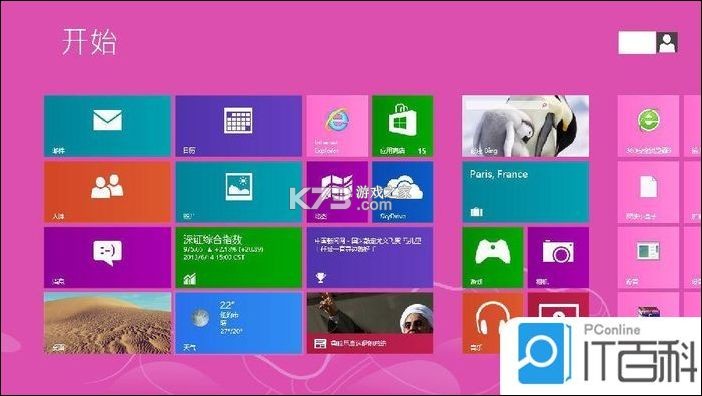Launch the 360 browser green e tile
Screen dimensions: 702x396
(x=648, y=126)
